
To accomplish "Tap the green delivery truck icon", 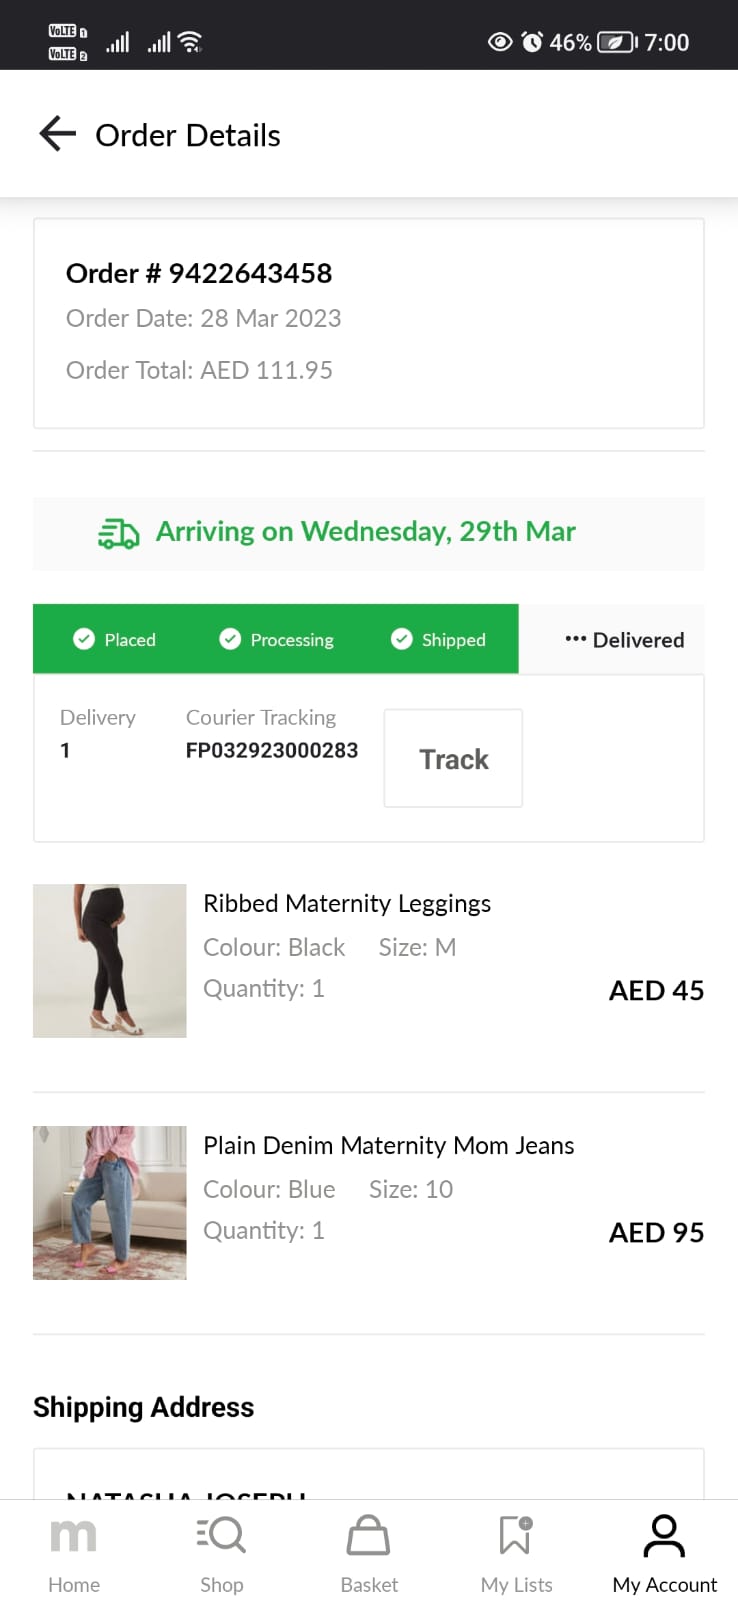I will (x=118, y=534).
